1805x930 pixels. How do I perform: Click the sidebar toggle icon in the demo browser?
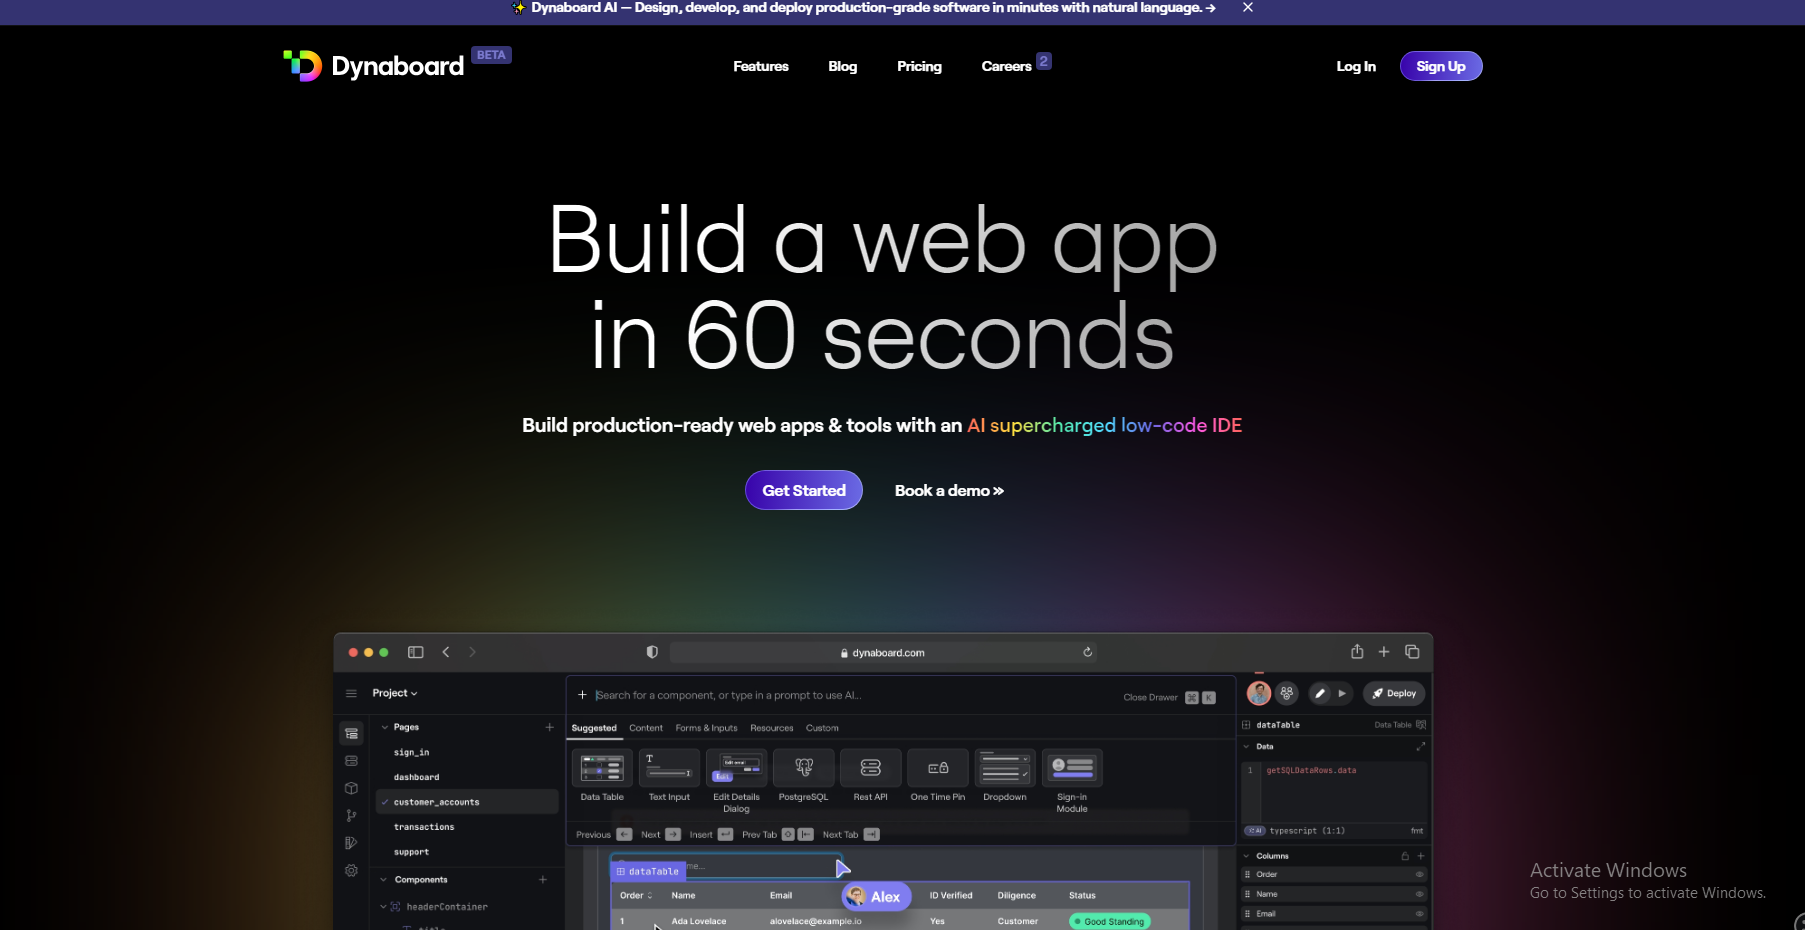click(416, 652)
